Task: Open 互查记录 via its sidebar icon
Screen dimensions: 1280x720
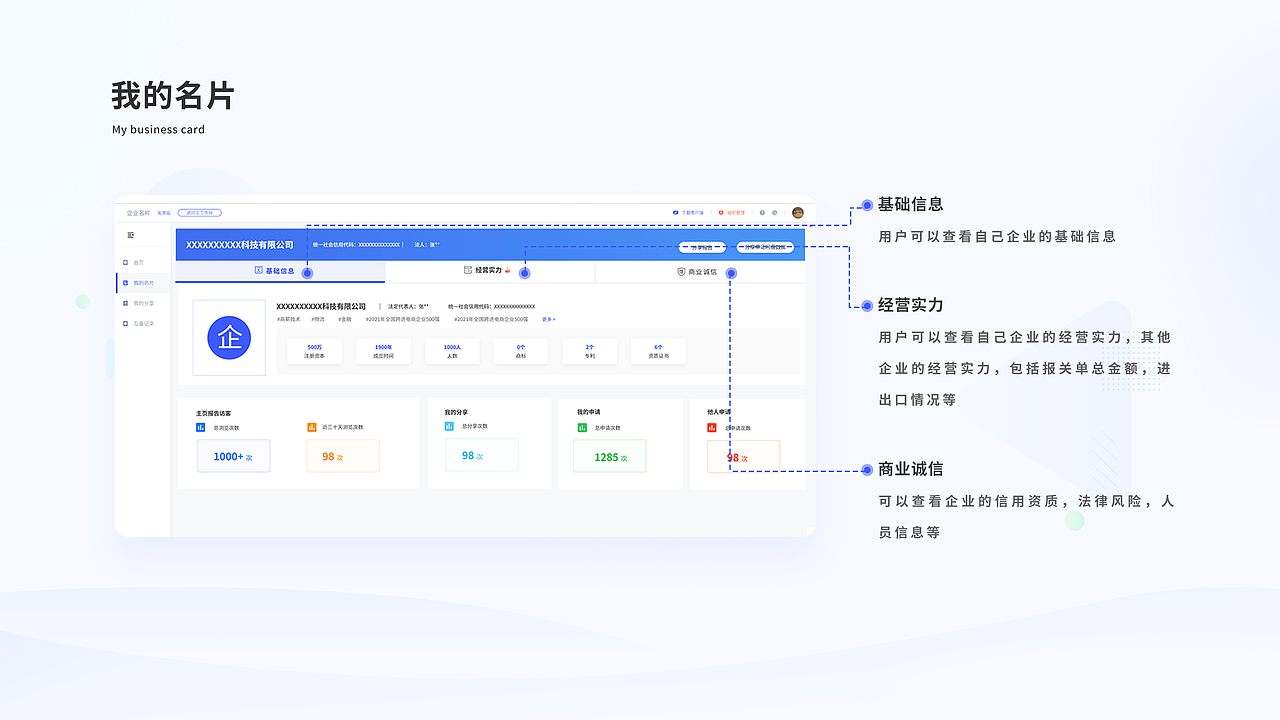Action: point(124,324)
